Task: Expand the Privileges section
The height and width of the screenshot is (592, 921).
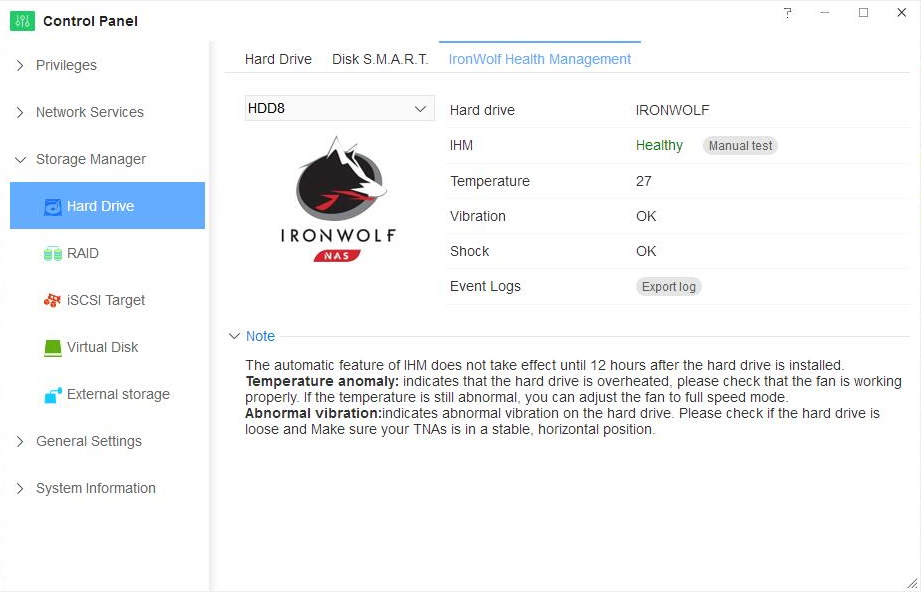Action: [x=20, y=65]
